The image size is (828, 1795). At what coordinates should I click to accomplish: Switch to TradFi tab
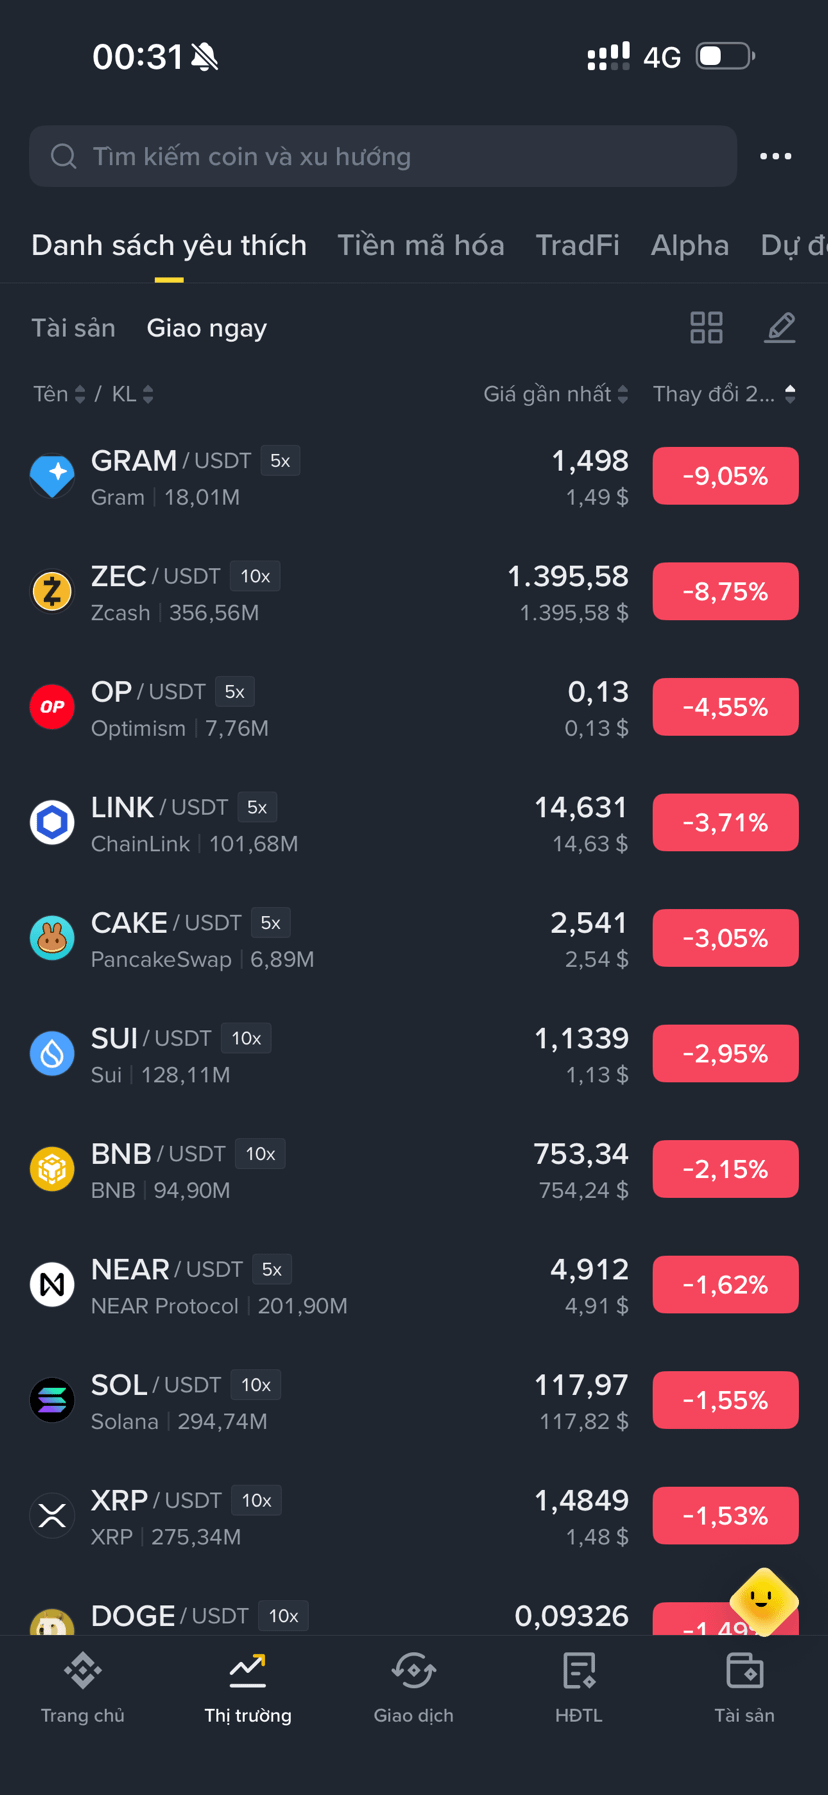click(578, 245)
